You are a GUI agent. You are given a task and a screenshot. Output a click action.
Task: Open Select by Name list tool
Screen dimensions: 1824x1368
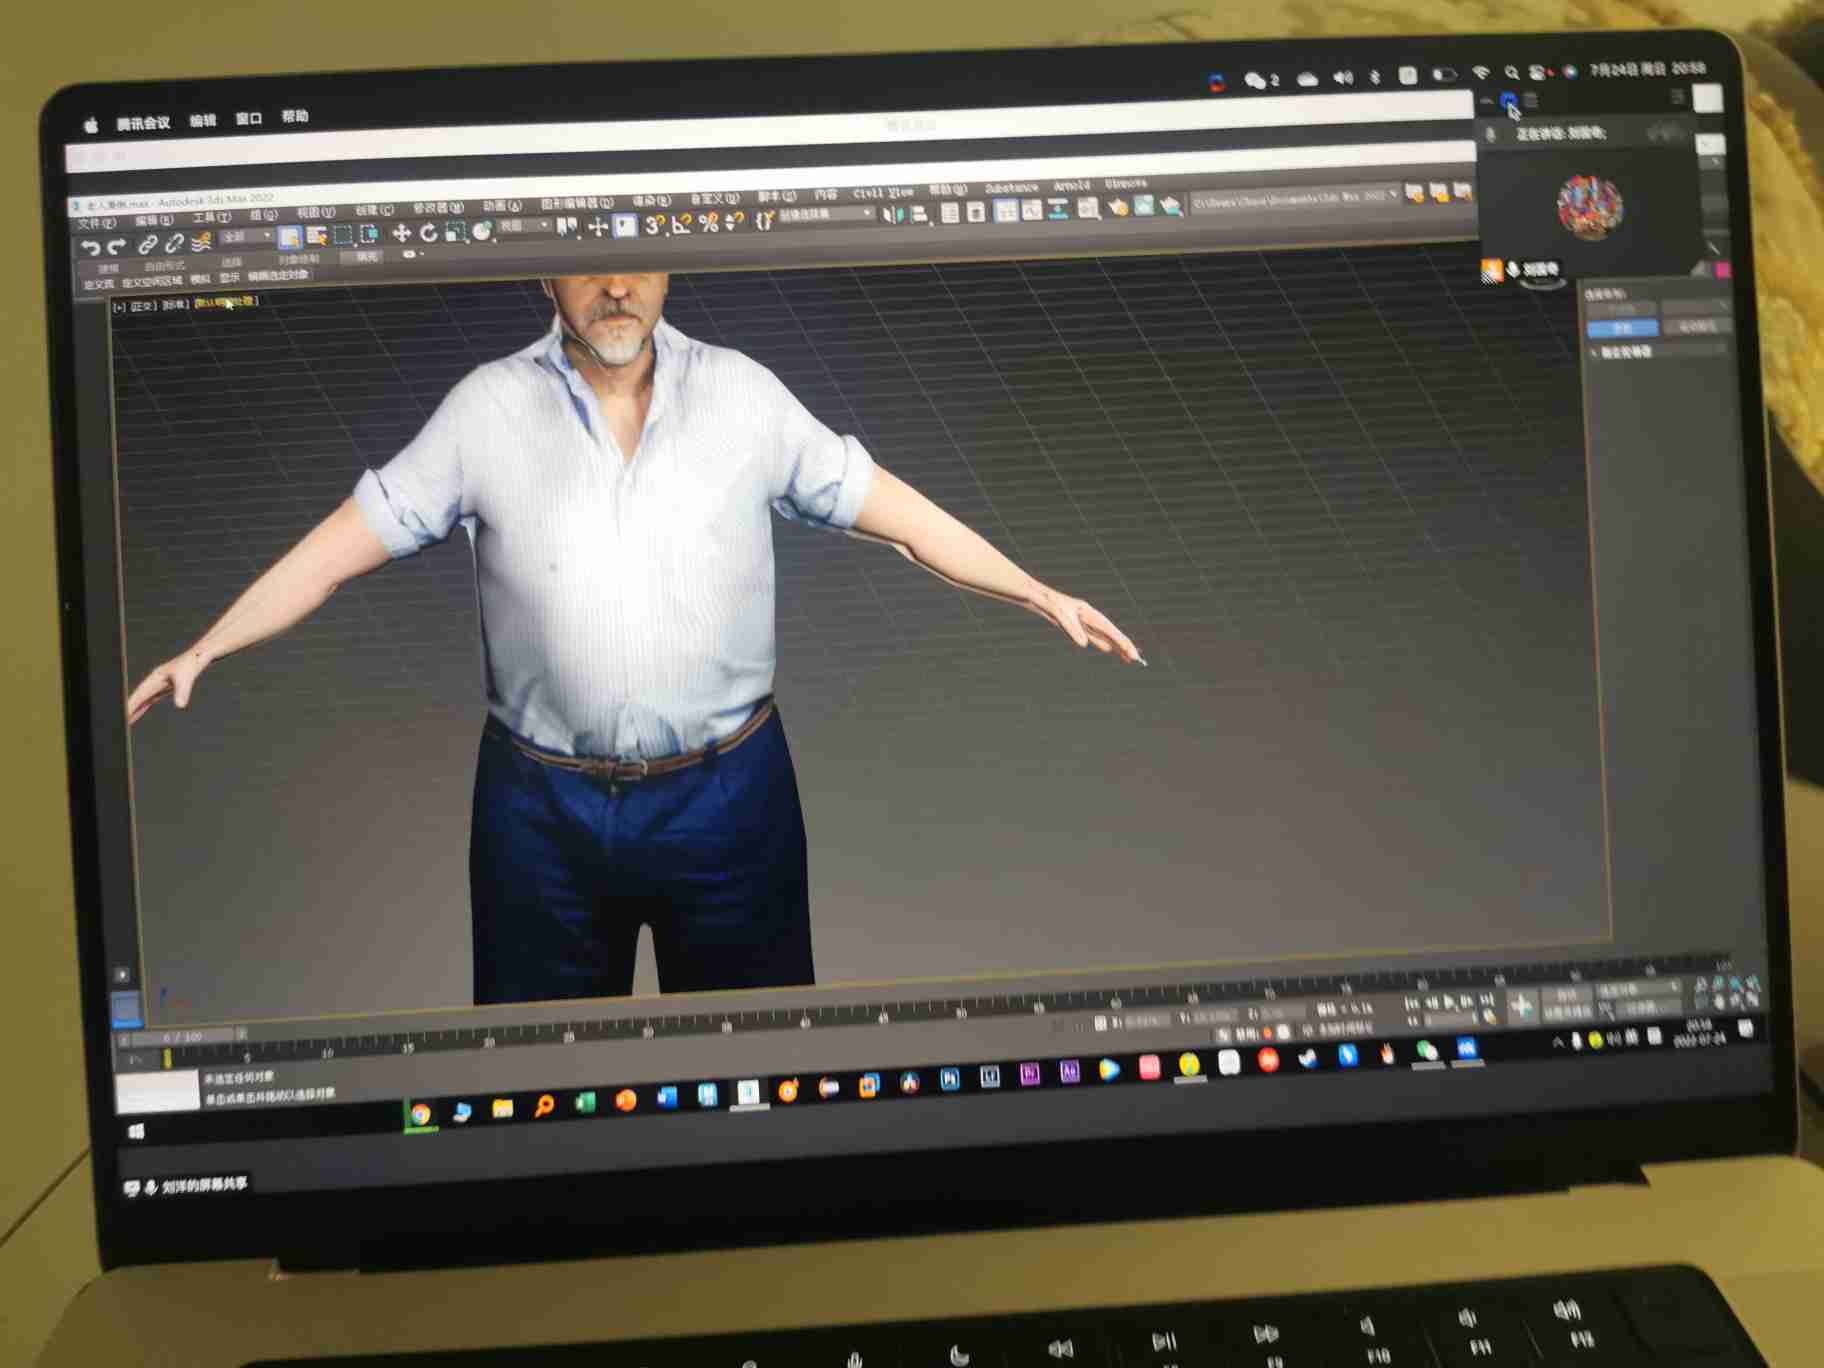click(317, 236)
